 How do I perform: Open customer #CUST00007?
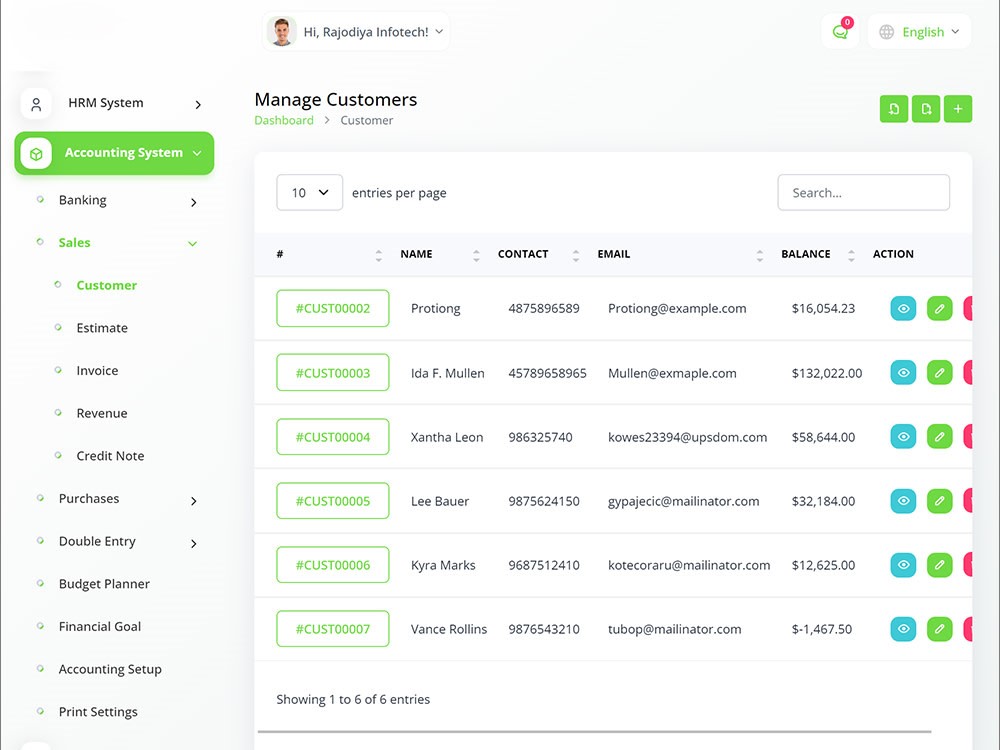coord(333,629)
